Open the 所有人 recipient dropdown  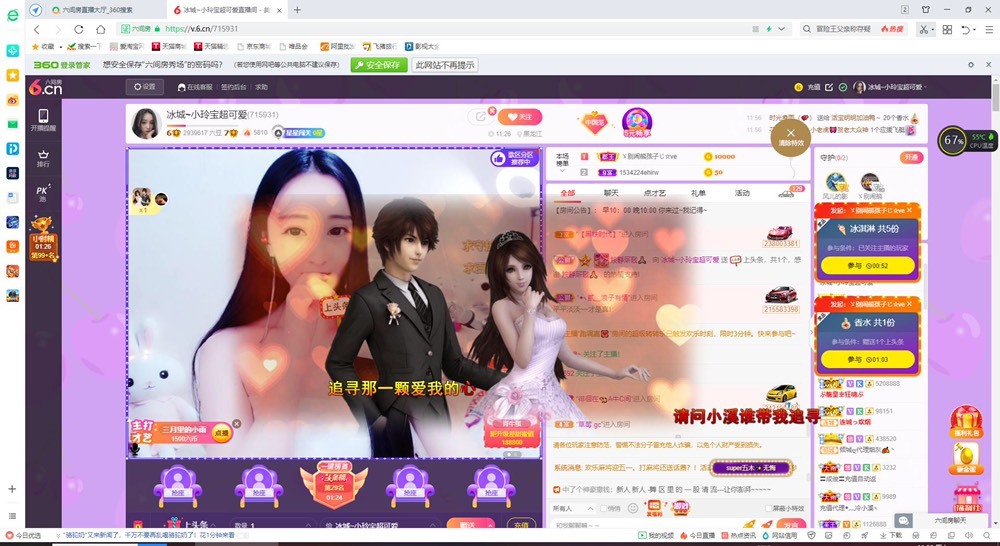572,508
